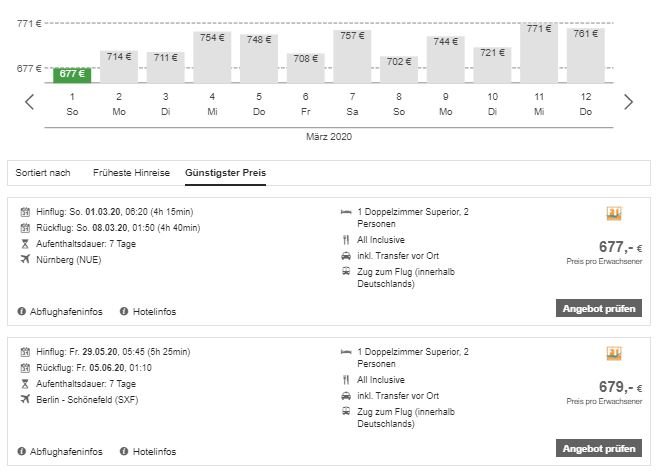
Task: Sort by Früheste Hinreise
Action: click(131, 173)
